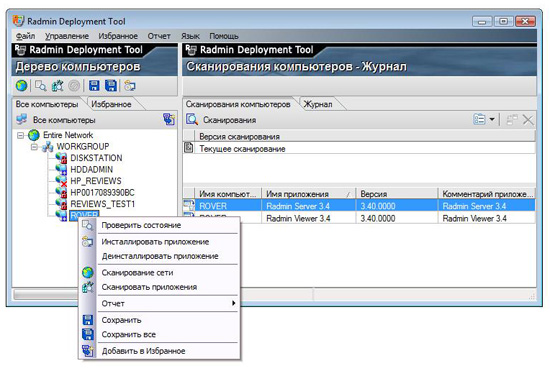The image size is (550, 371).
Task: Open the Отчет menu in menu bar
Action: point(159,36)
